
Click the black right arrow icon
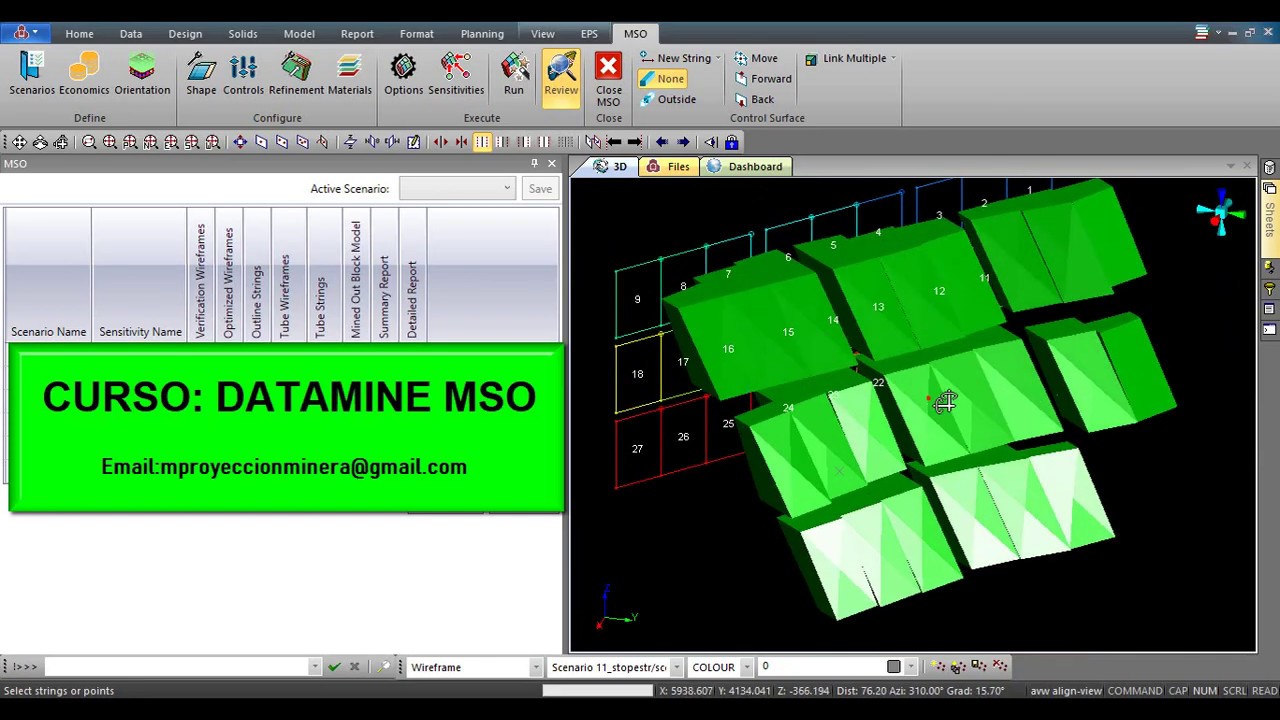coord(634,142)
